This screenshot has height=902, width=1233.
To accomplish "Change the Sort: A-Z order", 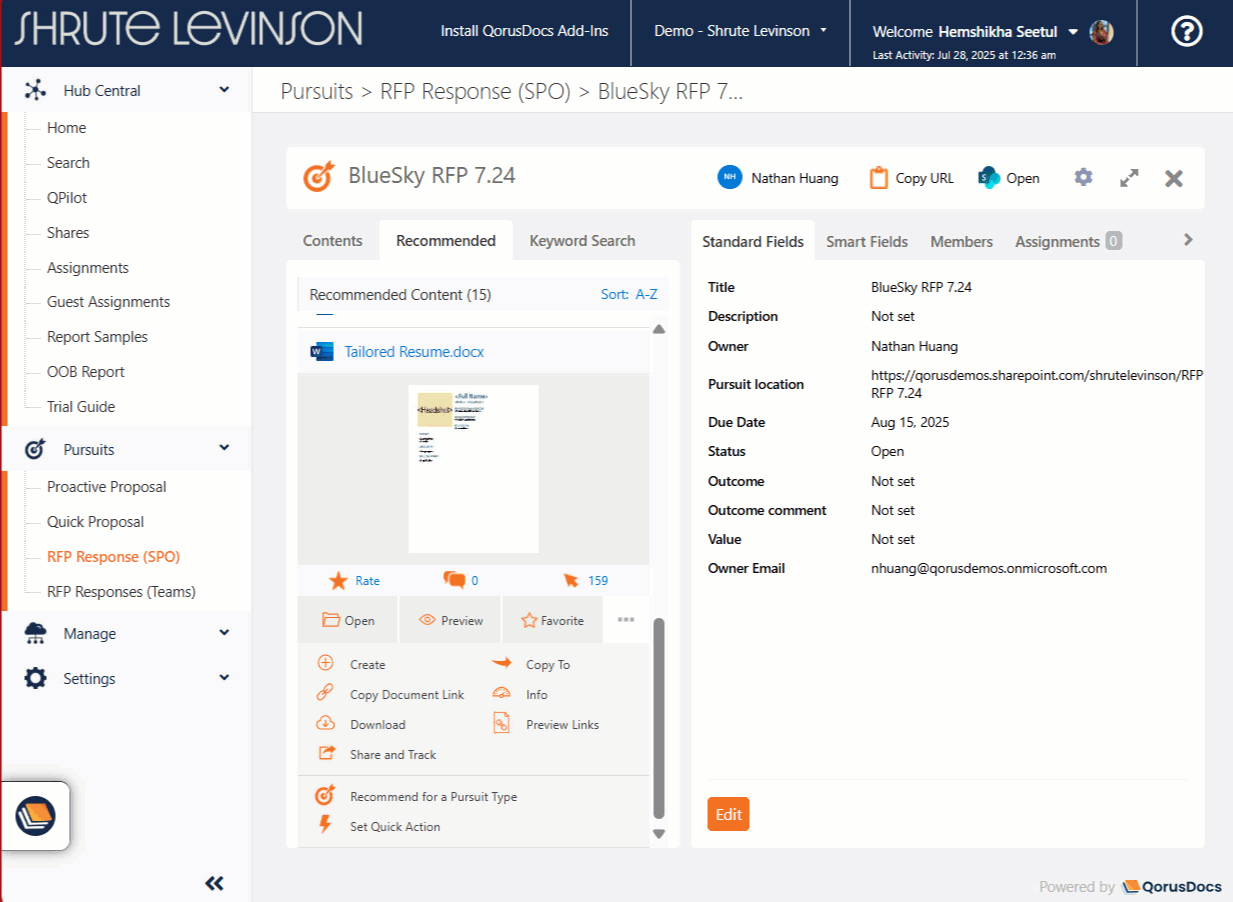I will [x=629, y=295].
